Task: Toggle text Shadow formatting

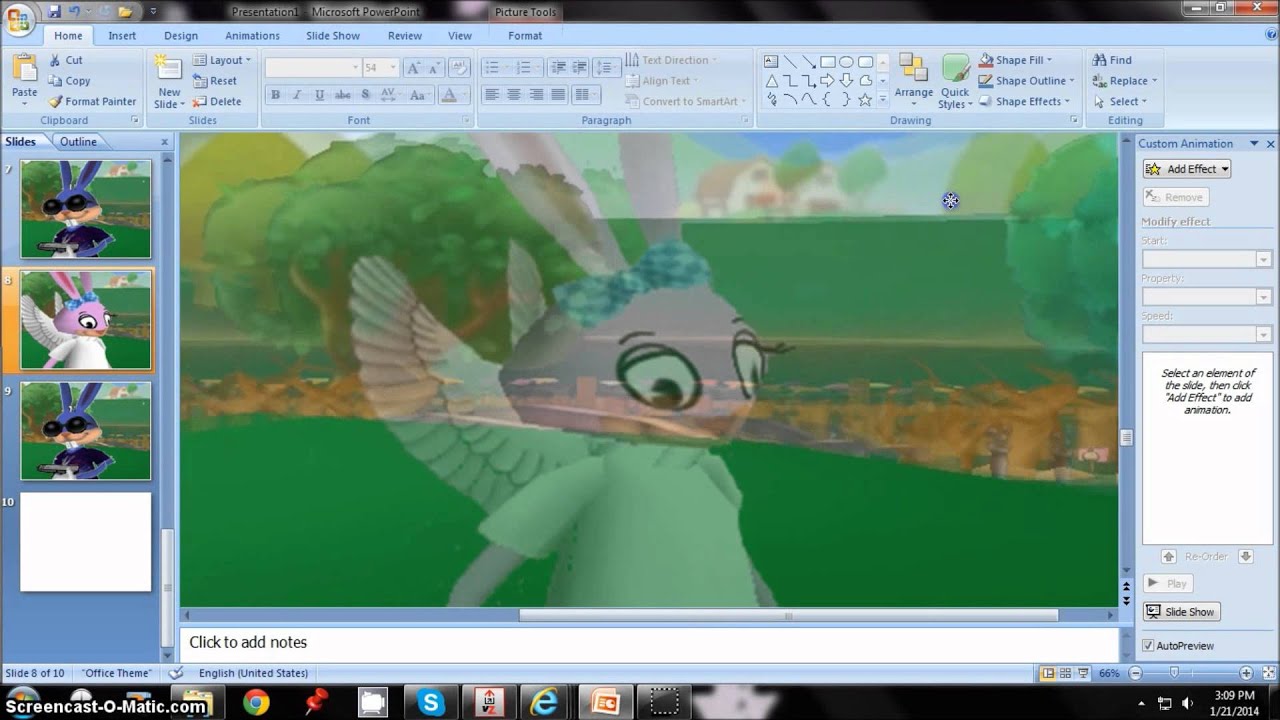Action: point(365,95)
